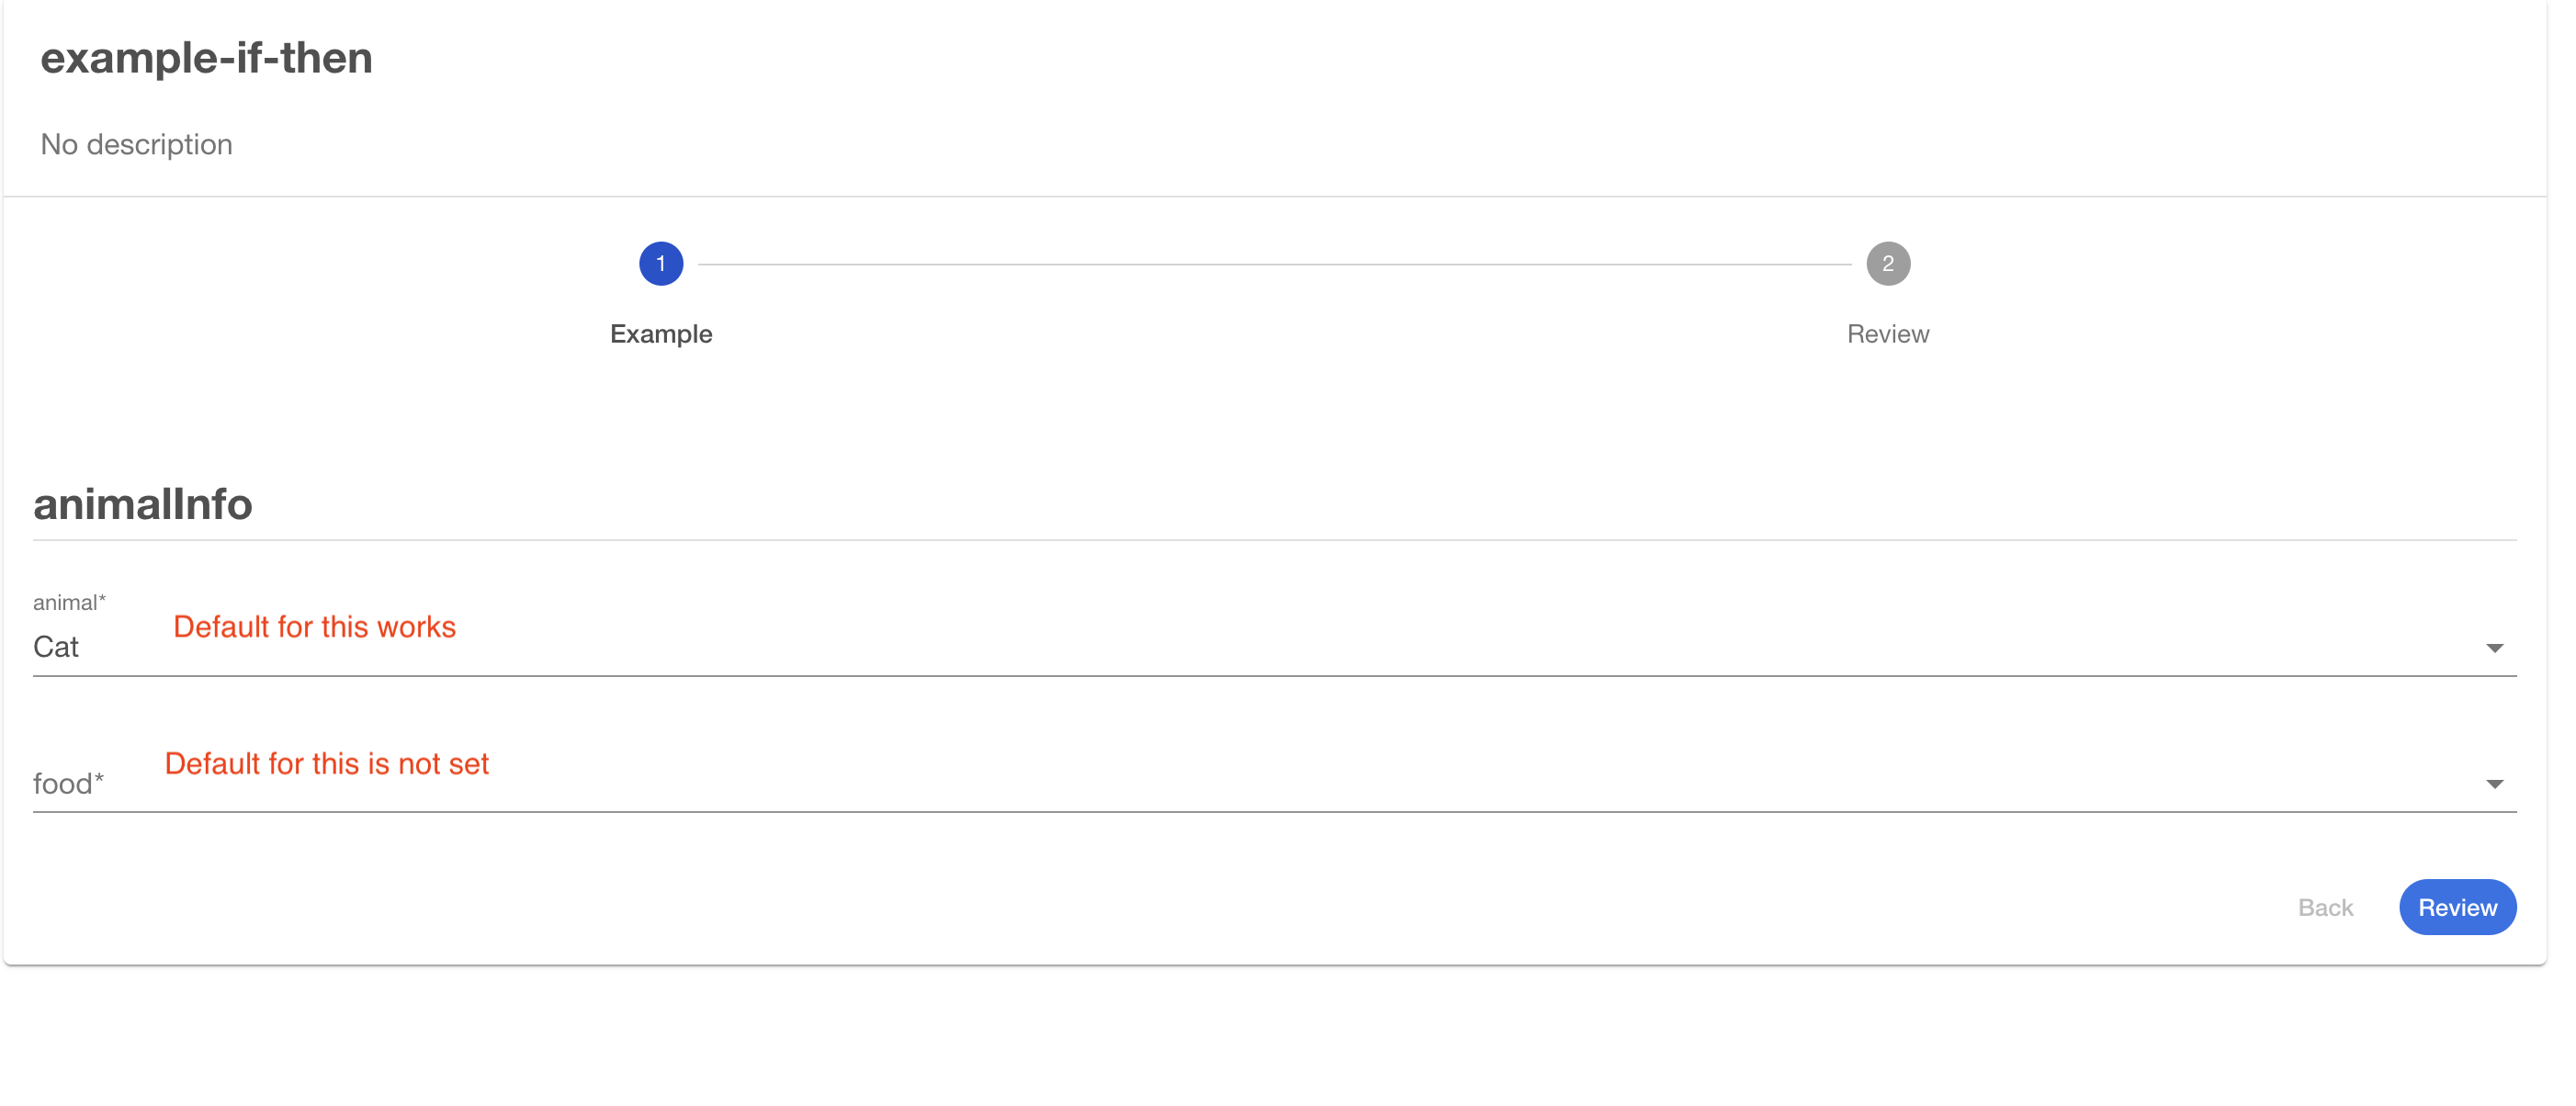
Task: Click the gray stepper dot for Review
Action: point(1887,263)
